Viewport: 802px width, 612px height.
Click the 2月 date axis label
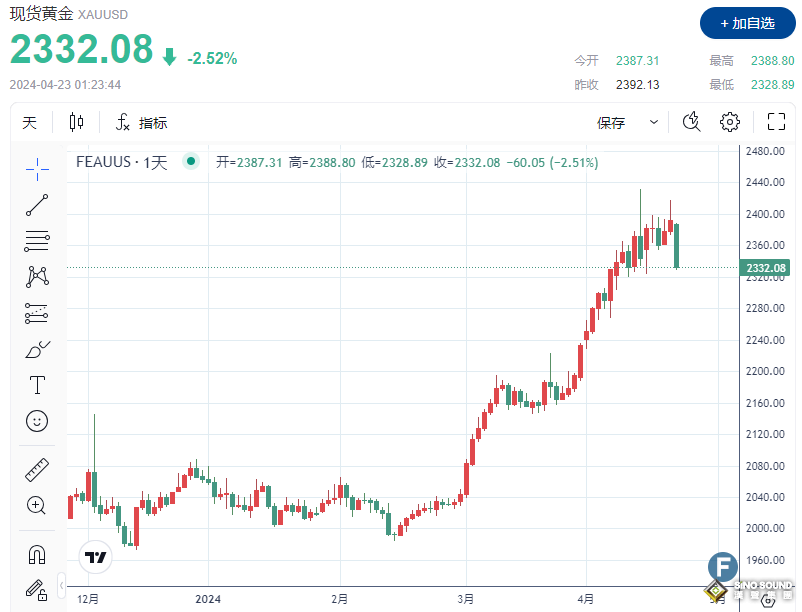click(340, 599)
